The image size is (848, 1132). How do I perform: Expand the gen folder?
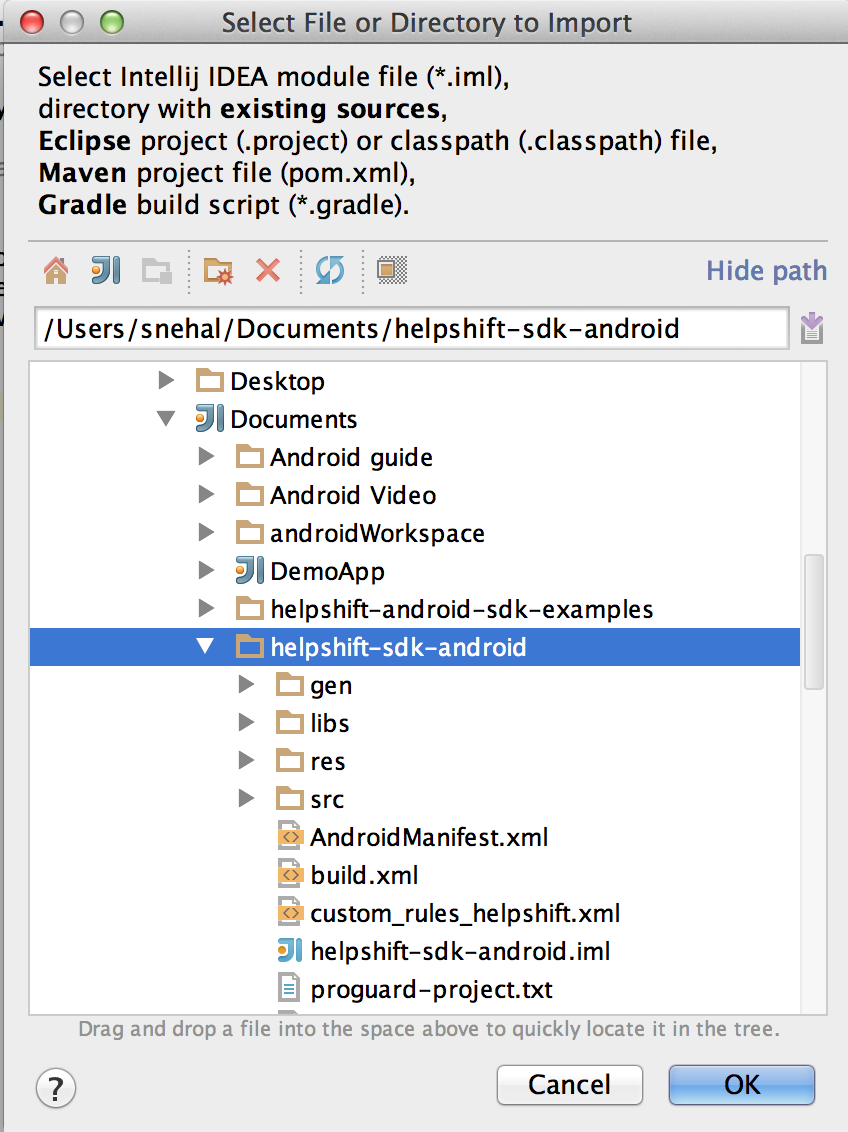(x=246, y=685)
